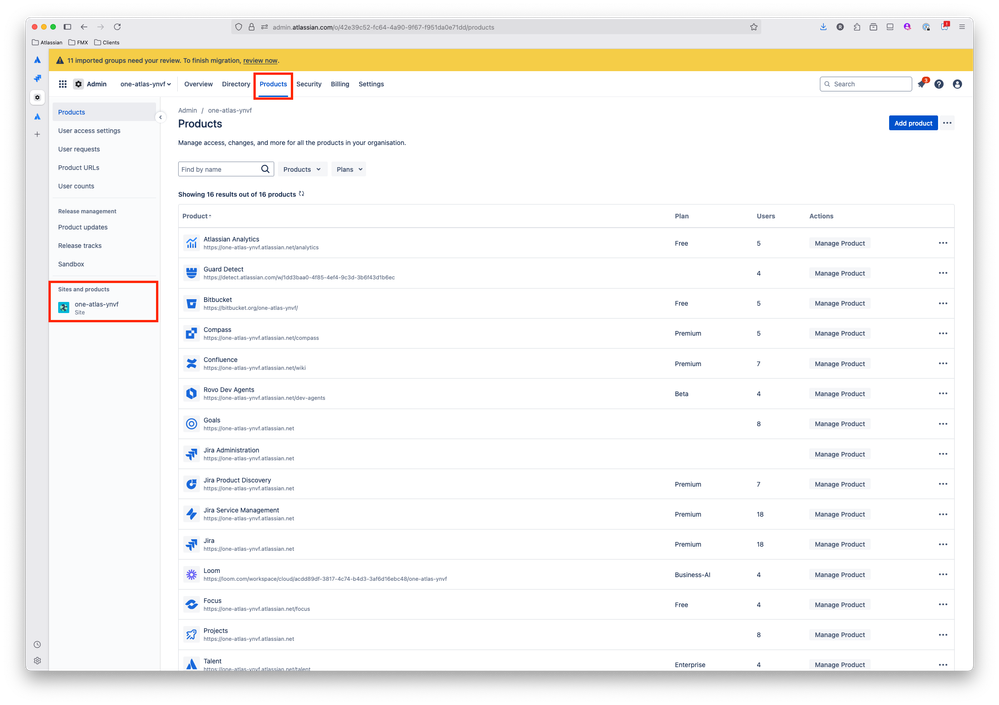Click Manage Product for Compass

tap(840, 333)
